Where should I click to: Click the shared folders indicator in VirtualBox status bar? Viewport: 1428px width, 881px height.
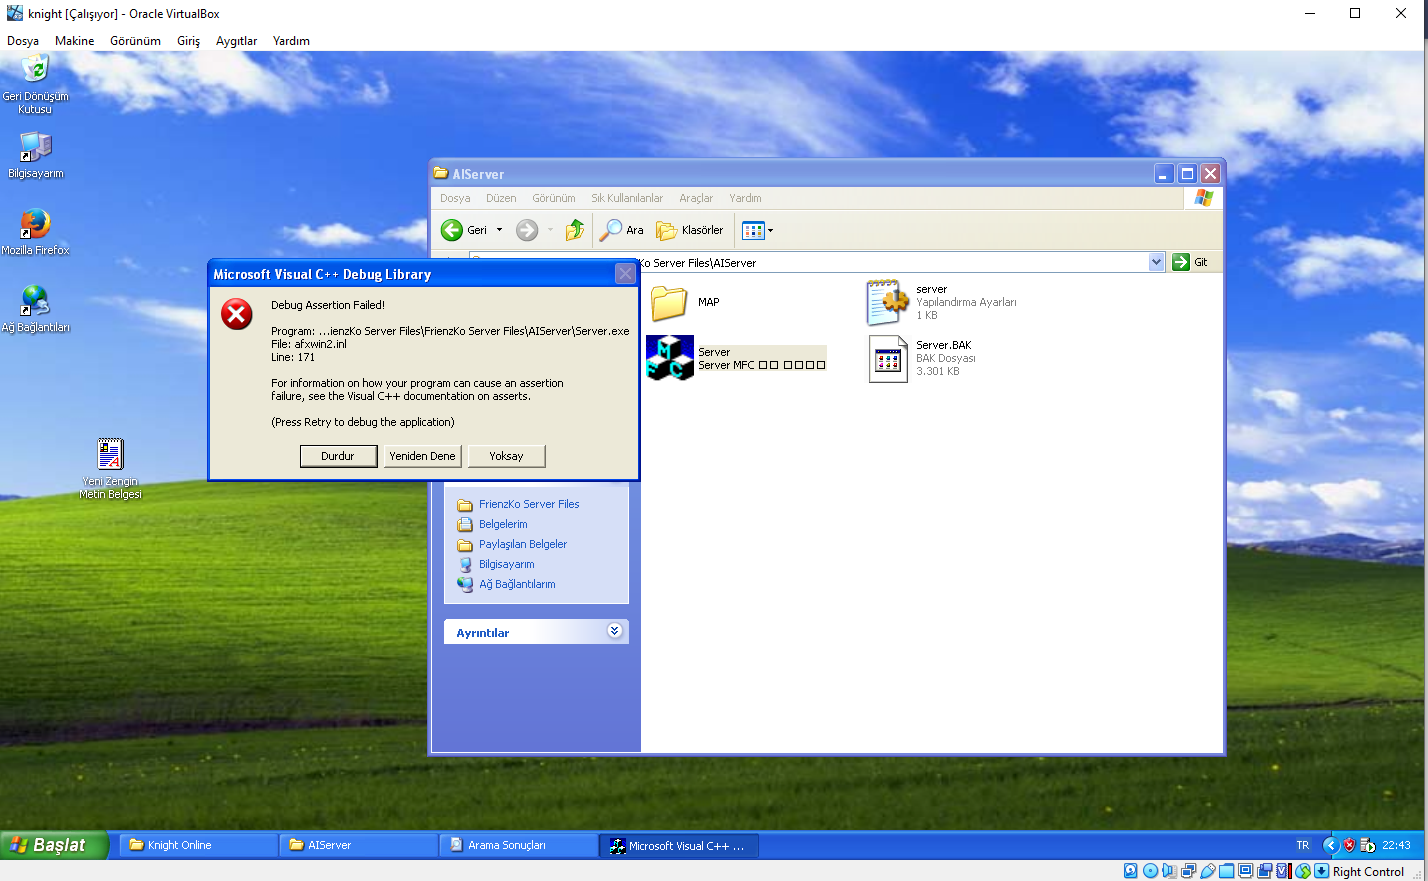point(1226,871)
